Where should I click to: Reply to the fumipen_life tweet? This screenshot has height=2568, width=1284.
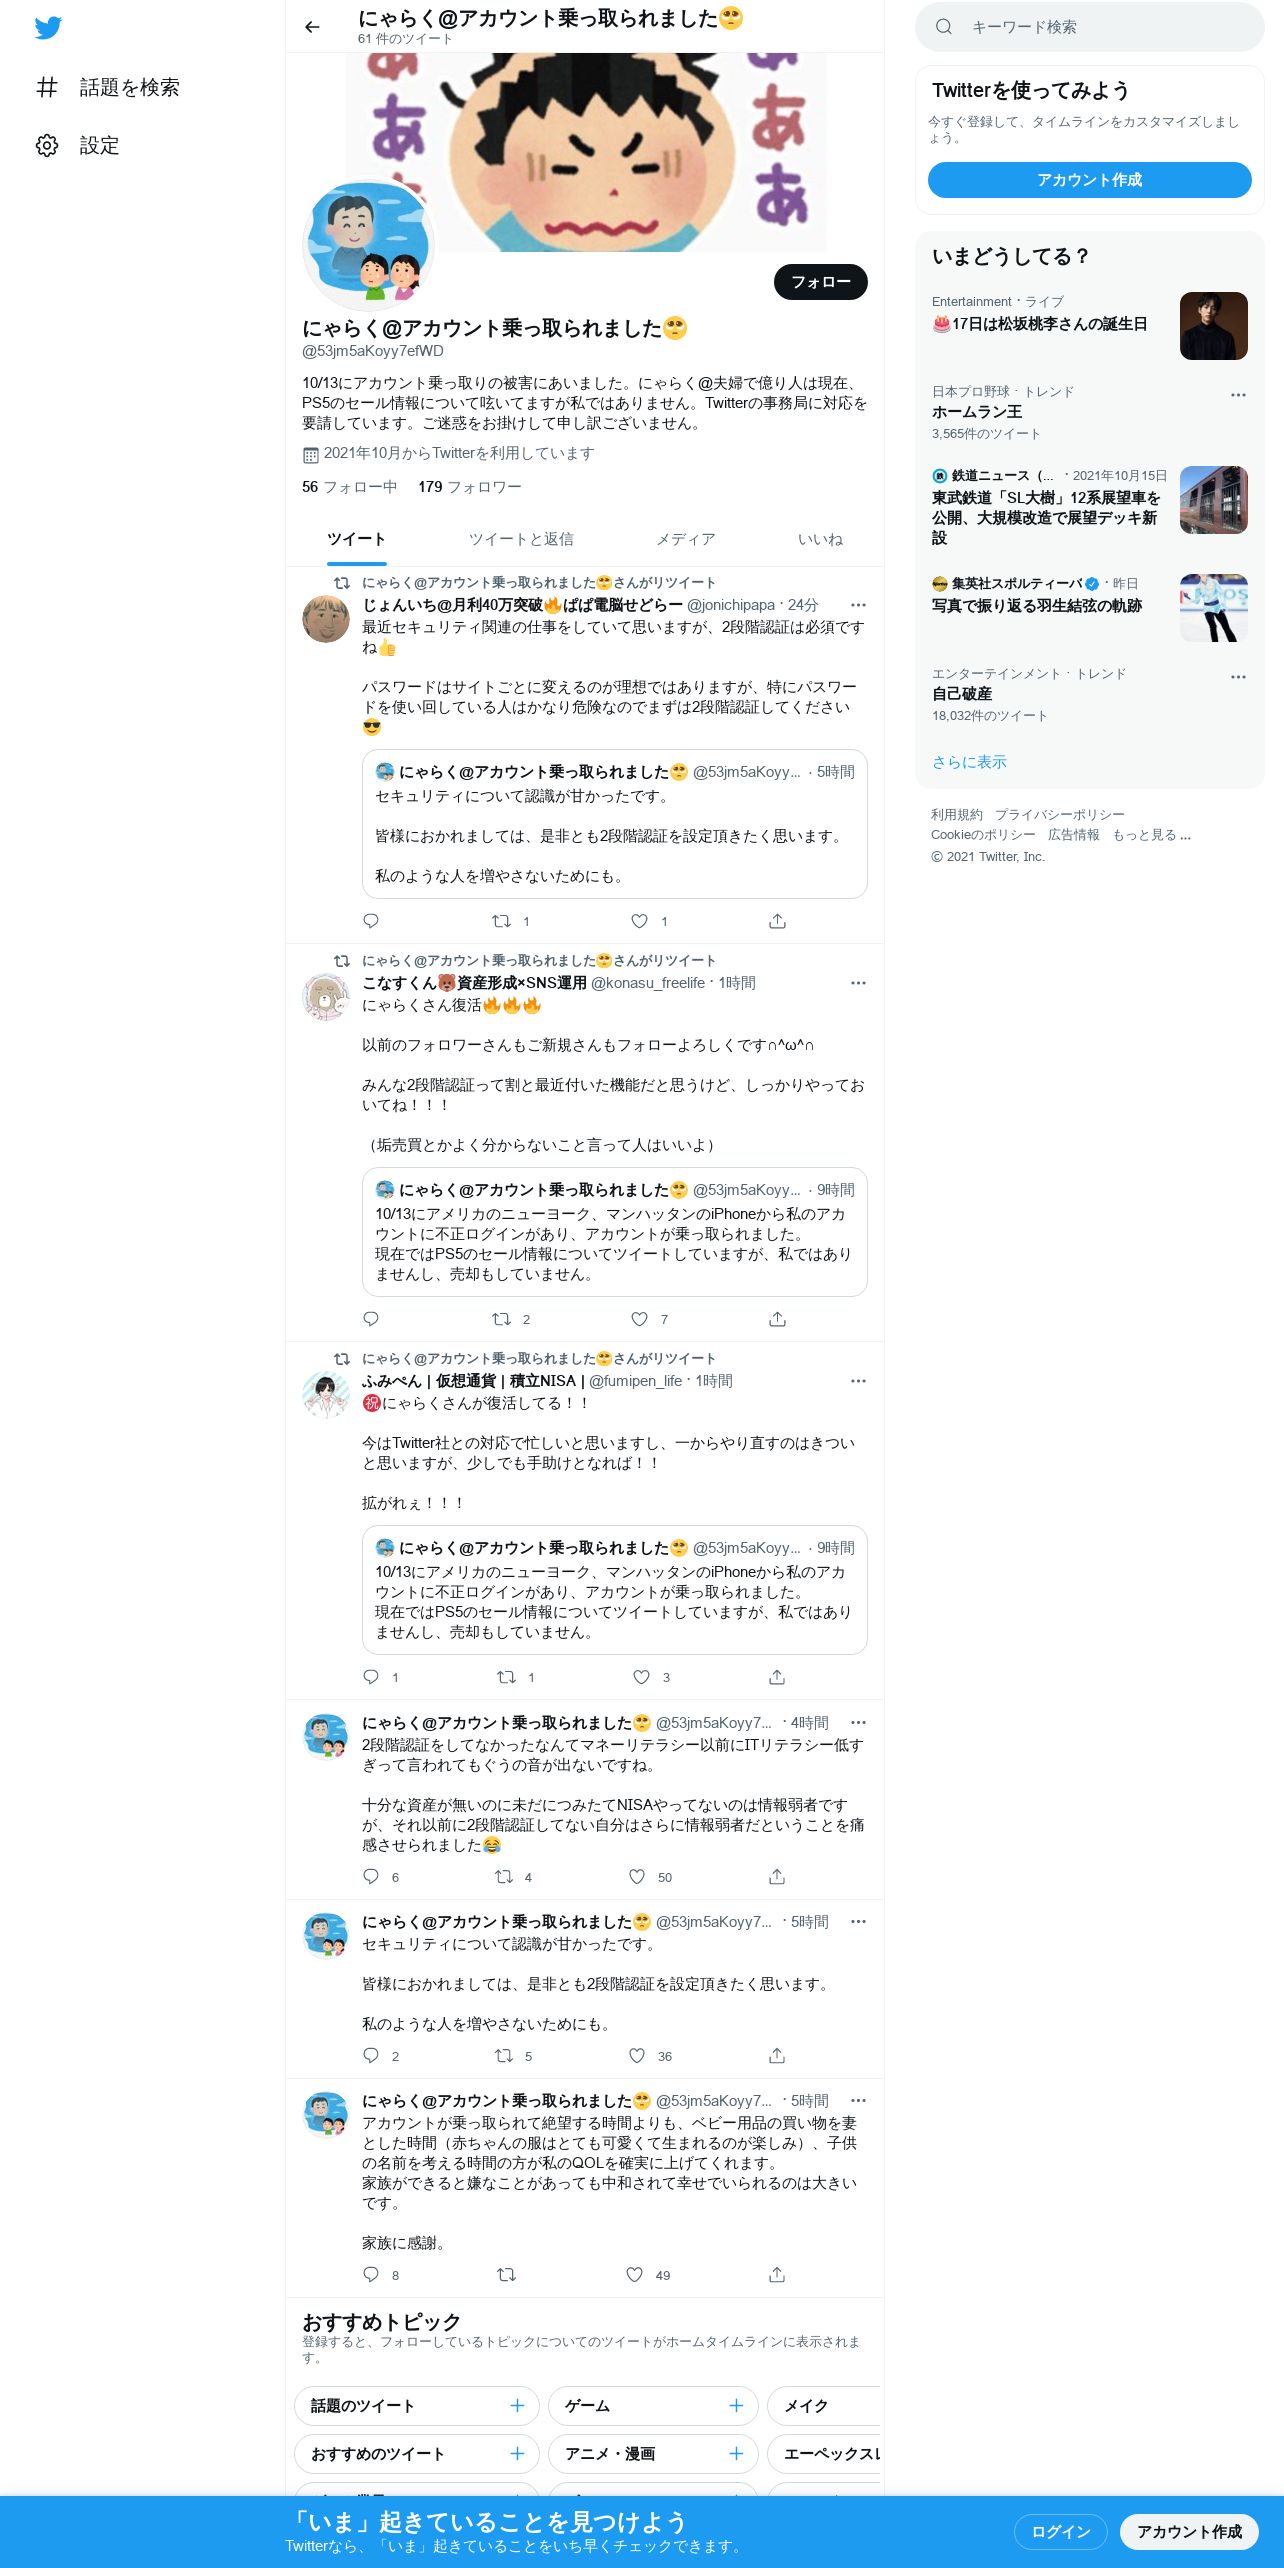(371, 1677)
